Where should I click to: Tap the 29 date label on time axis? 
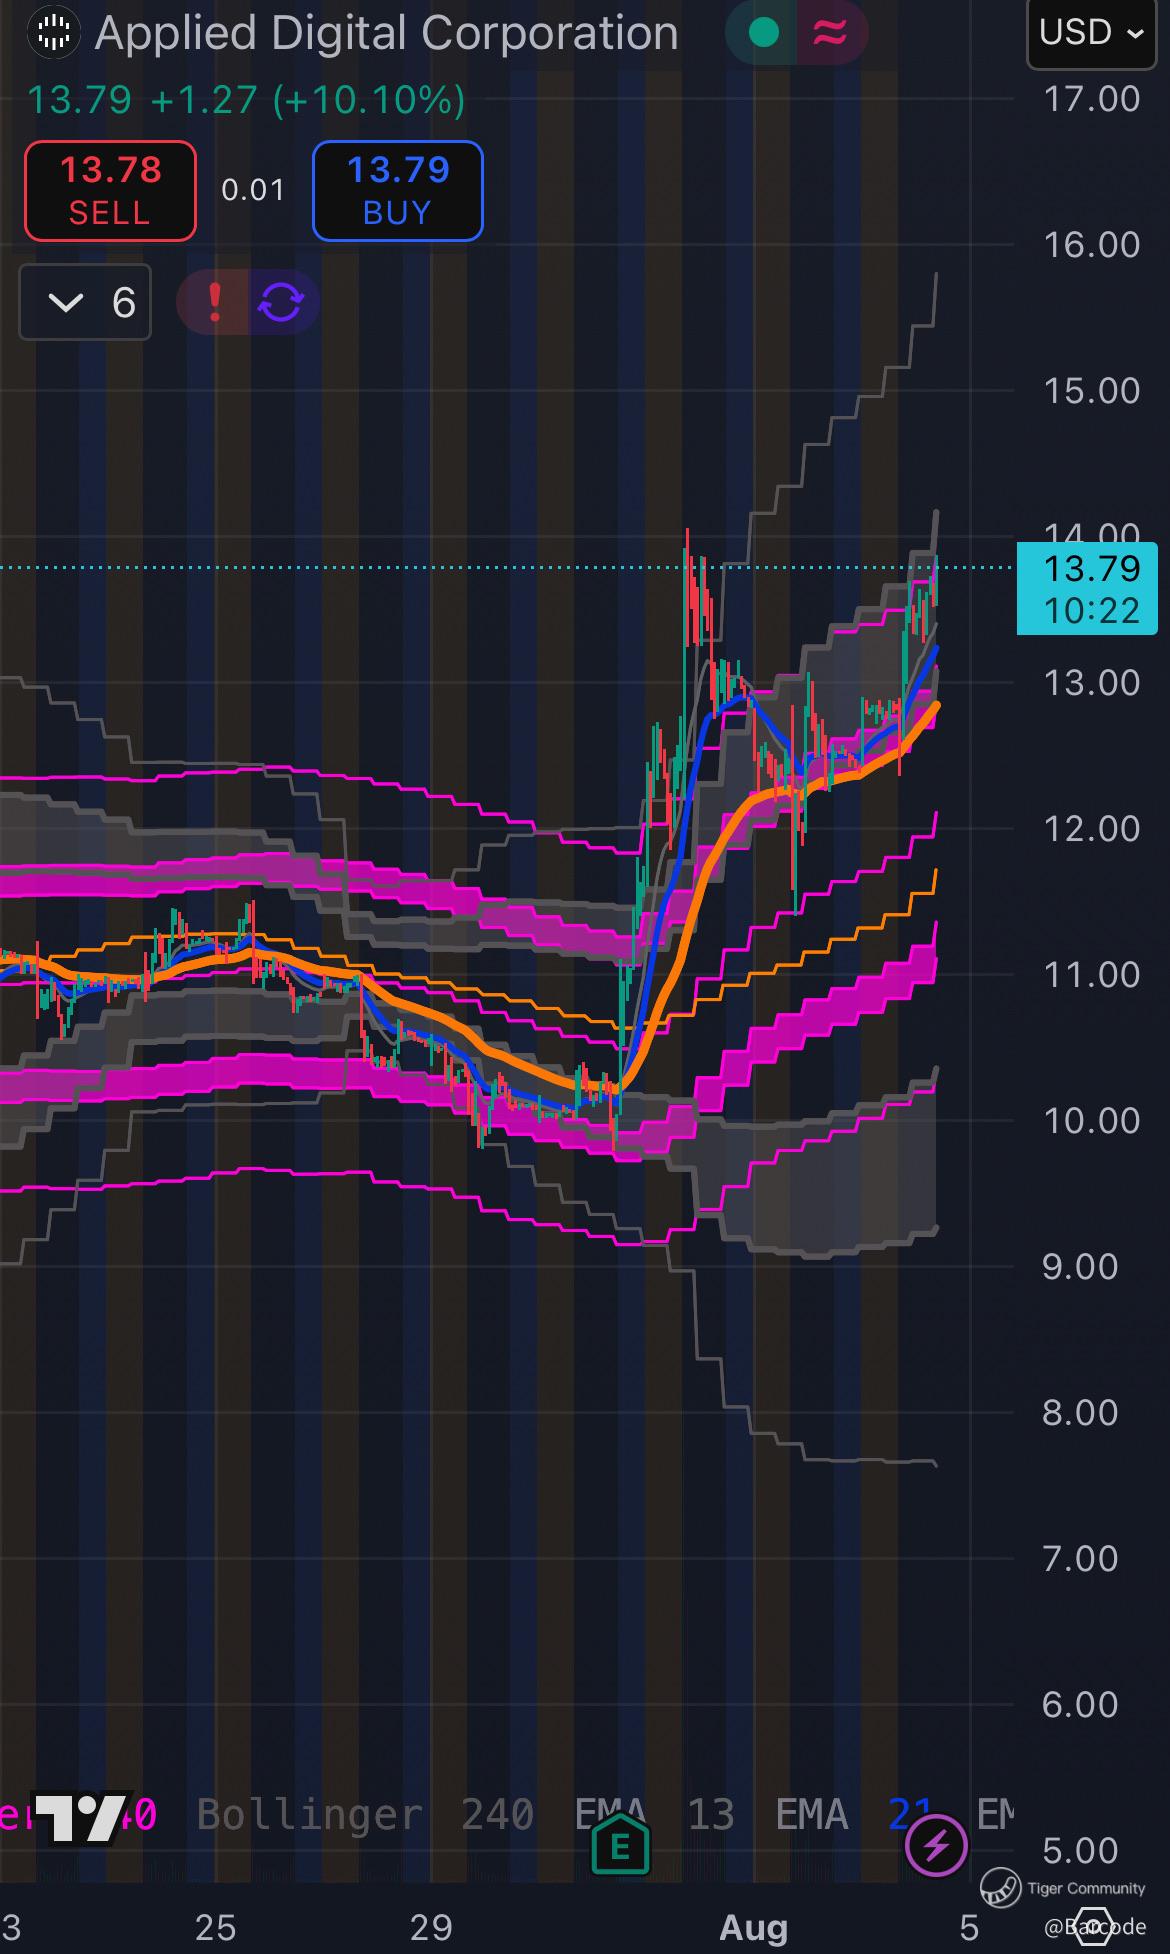431,1926
